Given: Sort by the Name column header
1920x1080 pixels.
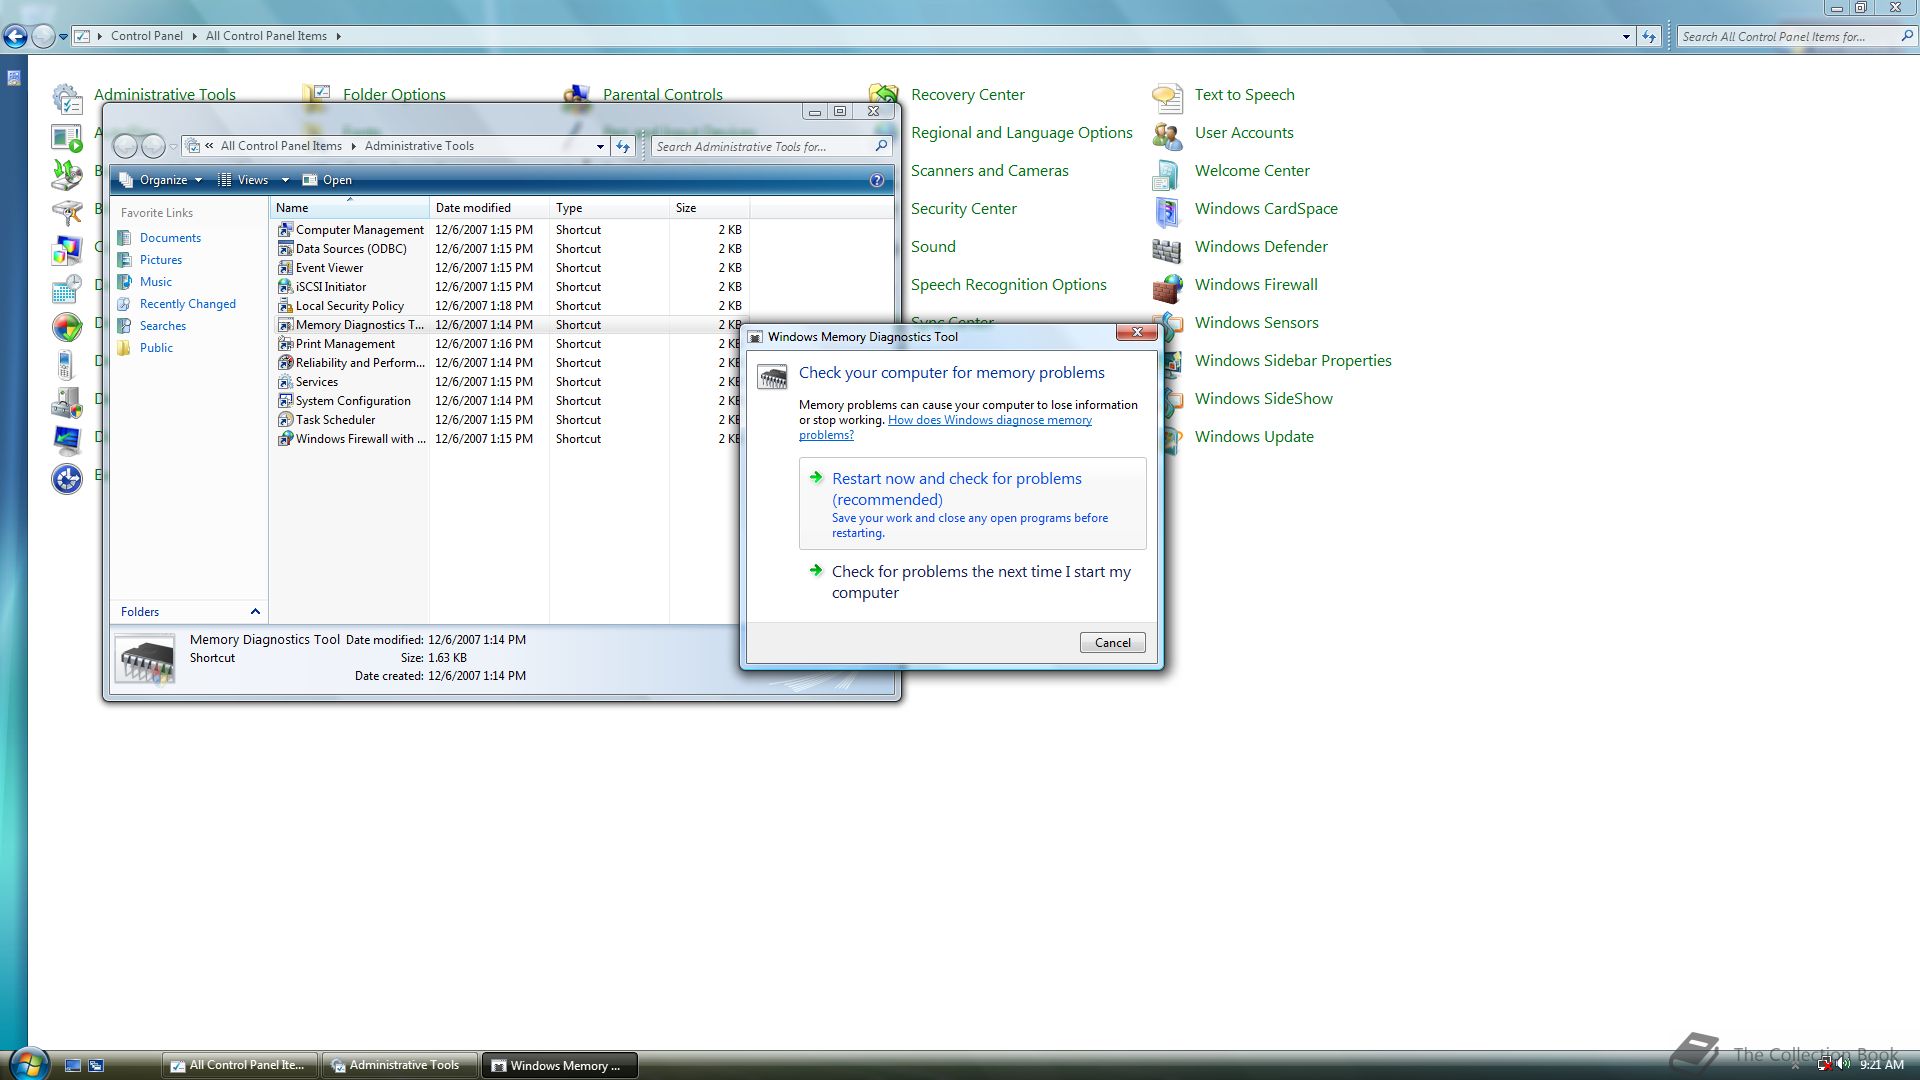Looking at the screenshot, I should (x=349, y=208).
